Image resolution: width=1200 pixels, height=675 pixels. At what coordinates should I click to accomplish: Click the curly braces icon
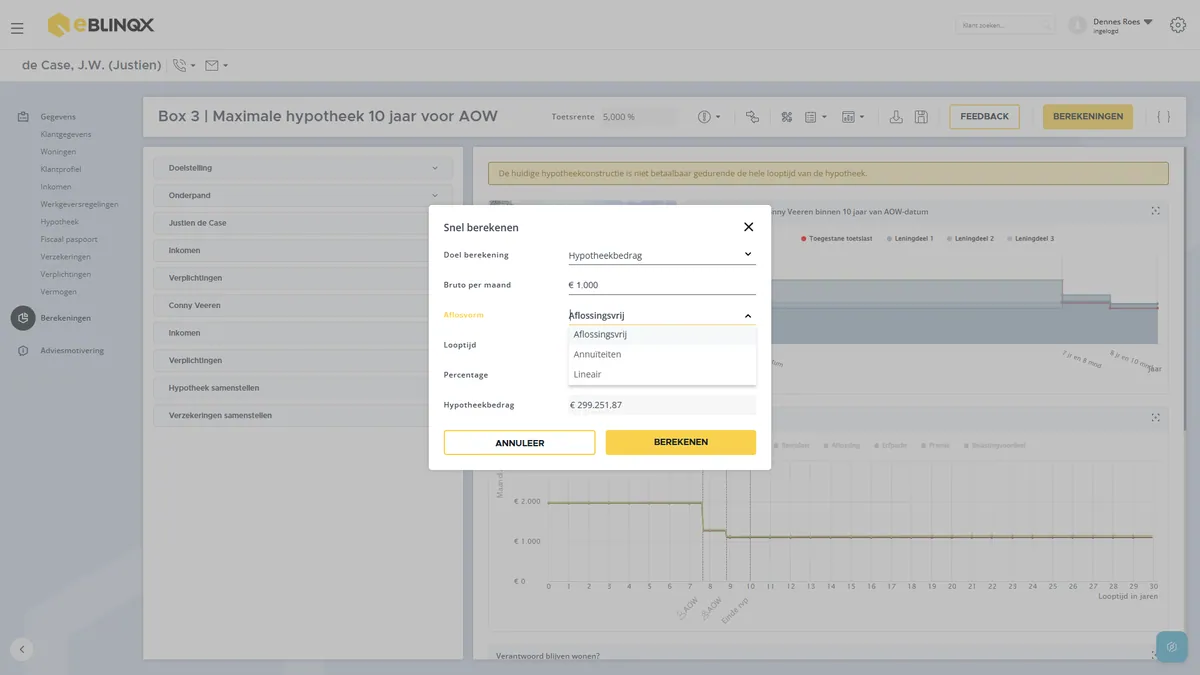[1163, 117]
